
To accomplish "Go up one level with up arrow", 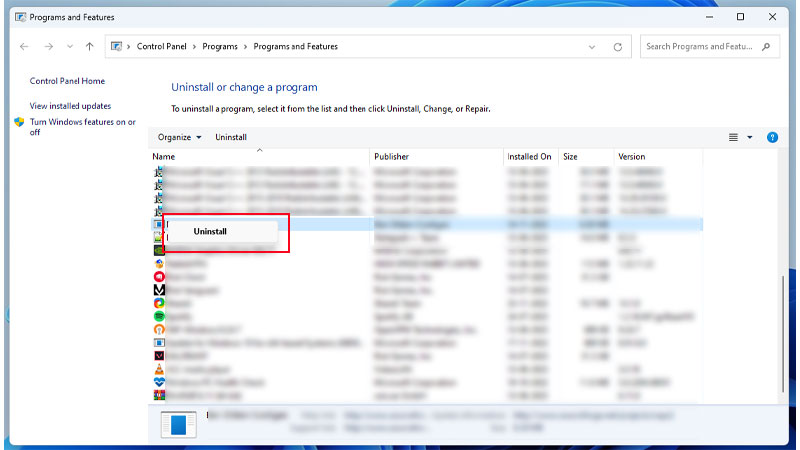I will tap(90, 46).
